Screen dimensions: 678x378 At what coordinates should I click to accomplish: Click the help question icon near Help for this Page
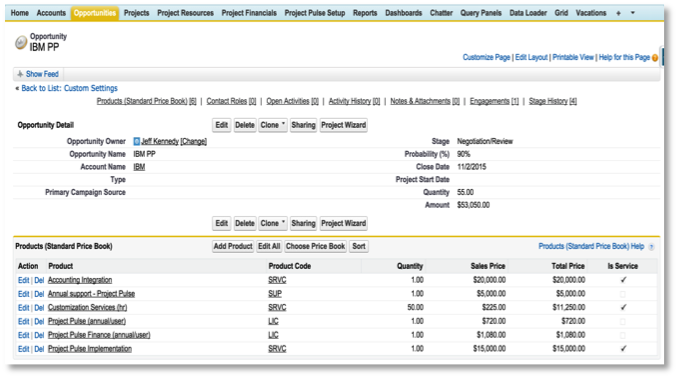pos(655,58)
